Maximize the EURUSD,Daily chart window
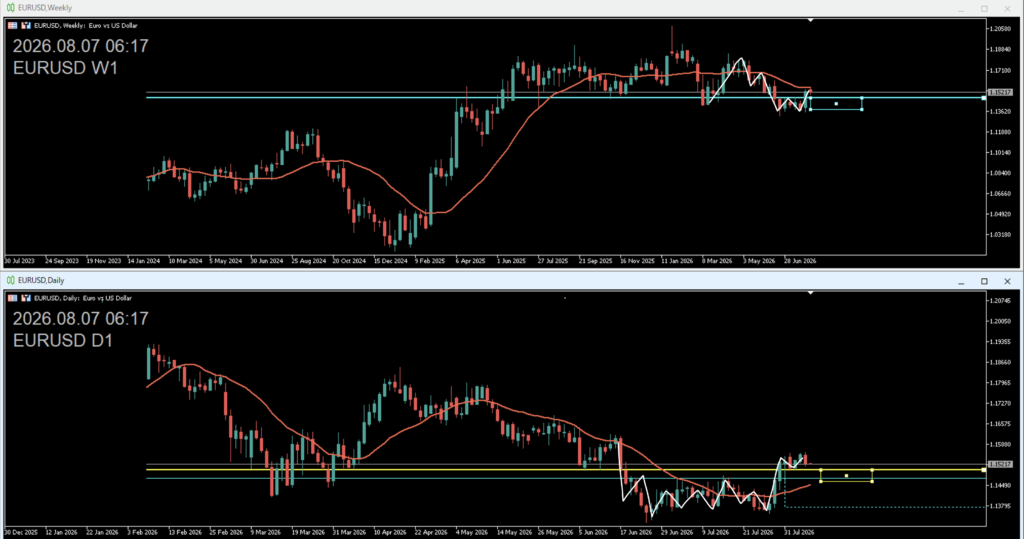 point(984,282)
